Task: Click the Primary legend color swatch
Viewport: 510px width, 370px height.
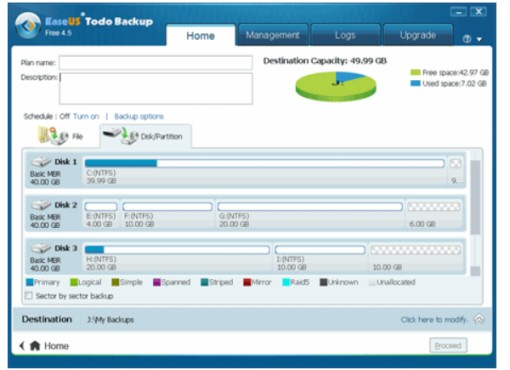Action: click(x=30, y=282)
